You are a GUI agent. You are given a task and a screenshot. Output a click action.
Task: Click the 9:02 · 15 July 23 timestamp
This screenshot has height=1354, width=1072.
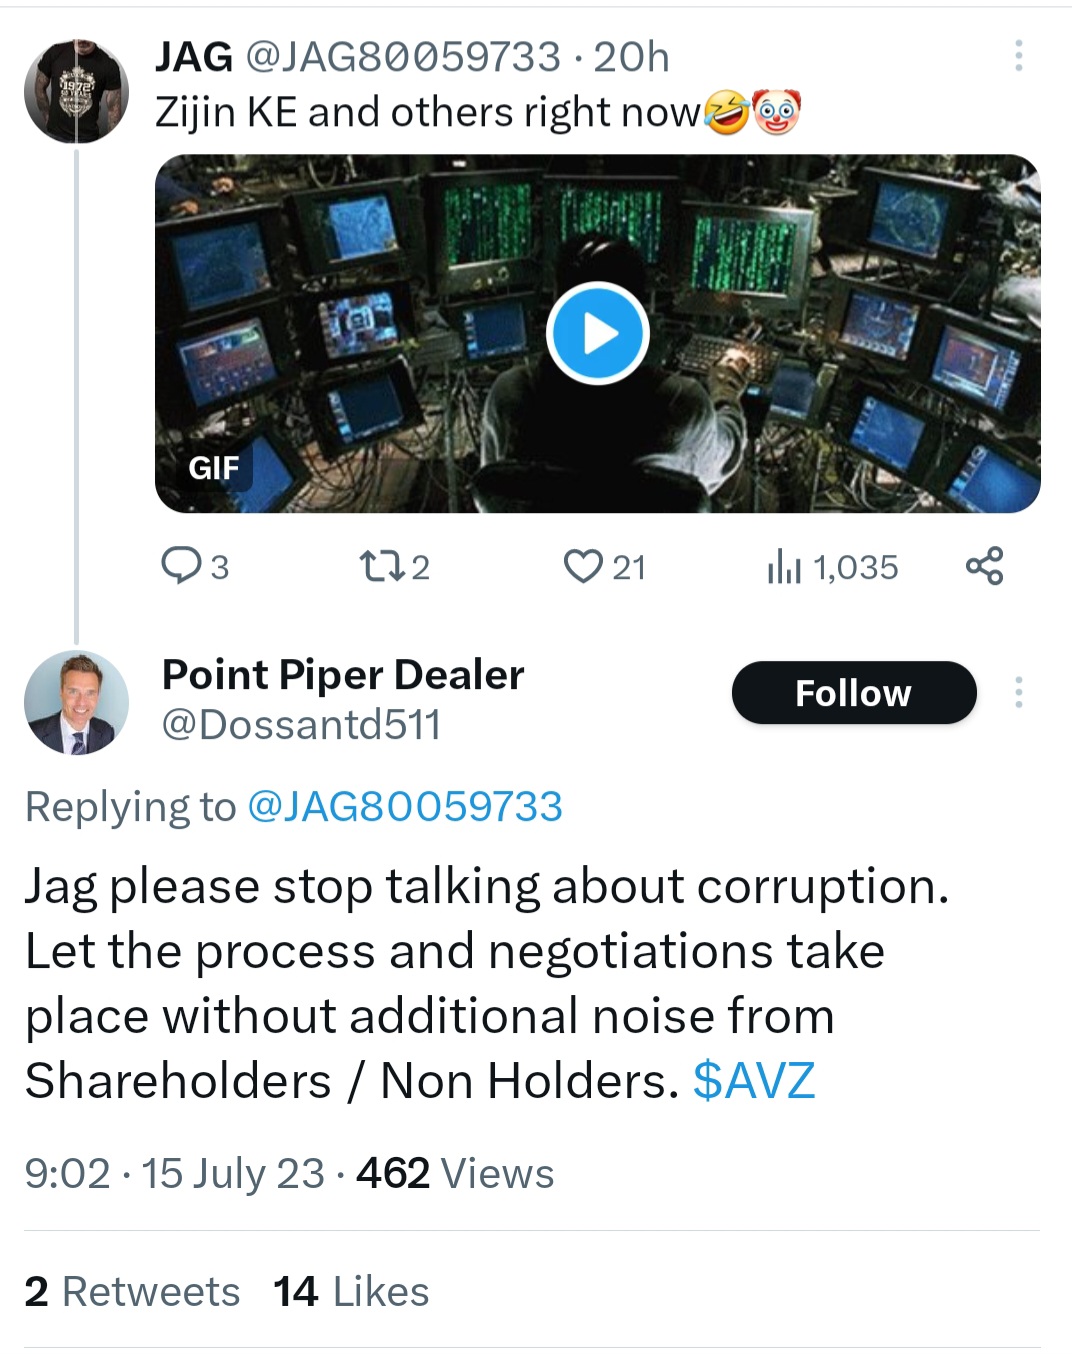pos(175,1173)
